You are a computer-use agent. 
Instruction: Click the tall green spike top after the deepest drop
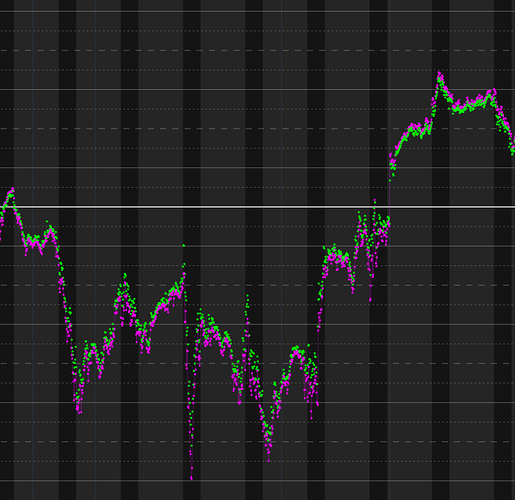pyautogui.click(x=247, y=295)
